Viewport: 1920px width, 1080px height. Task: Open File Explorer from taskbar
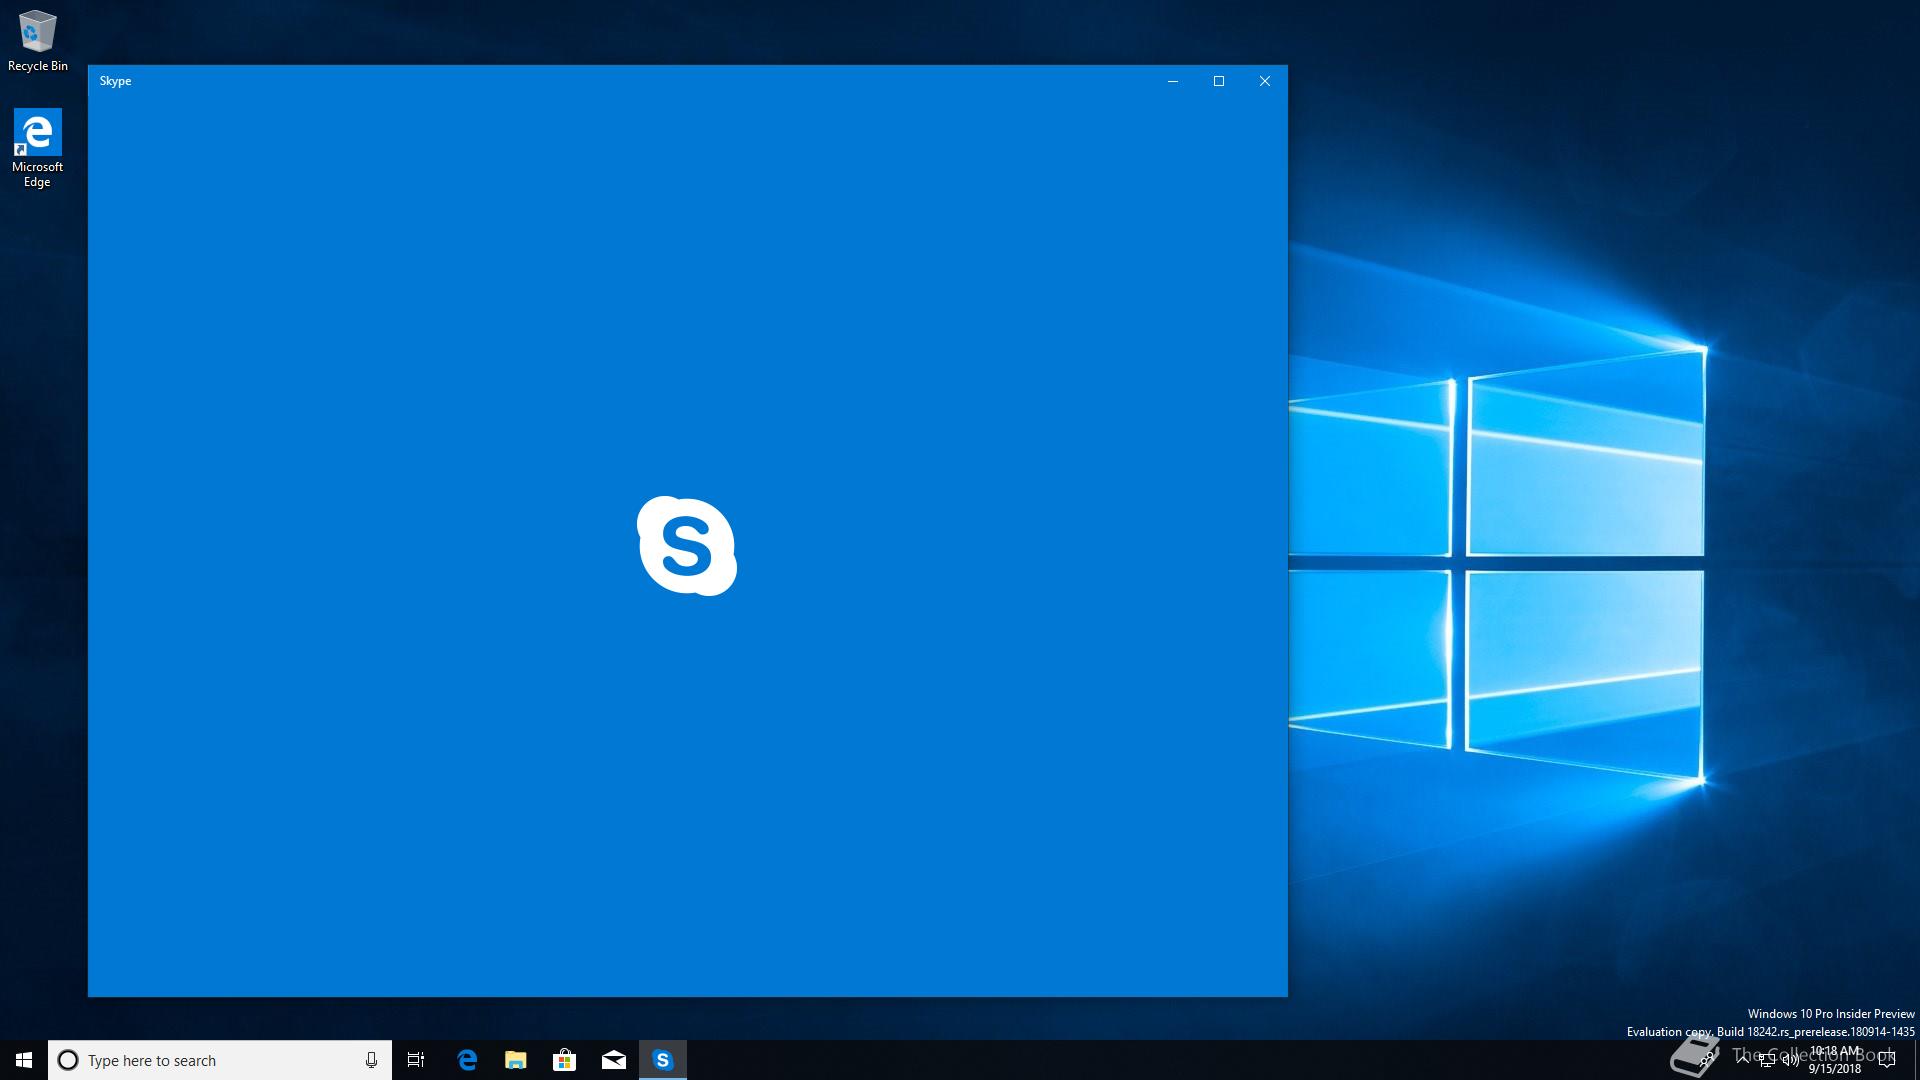(515, 1060)
